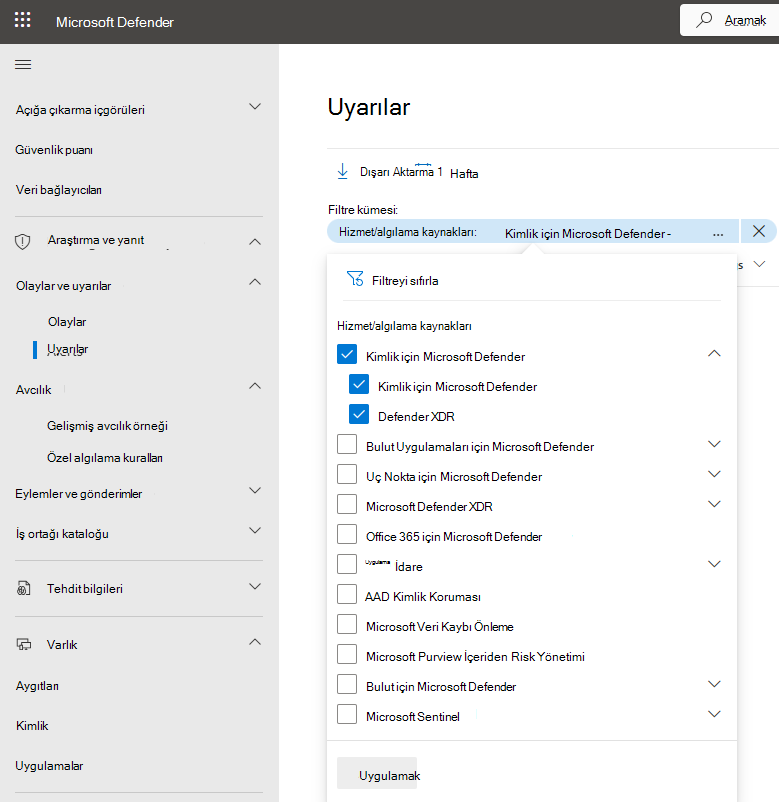Viewport: 779px width, 802px height.
Task: Check AAD Kimlik Koruması checkbox
Action: (x=347, y=594)
